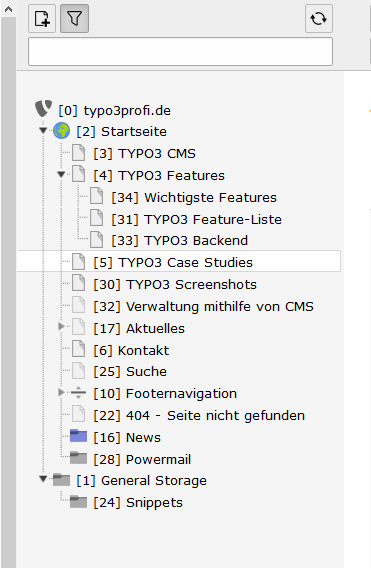This screenshot has height=568, width=371.
Task: Click page icon of 404 - Seite nicht gefunden
Action: click(78, 414)
